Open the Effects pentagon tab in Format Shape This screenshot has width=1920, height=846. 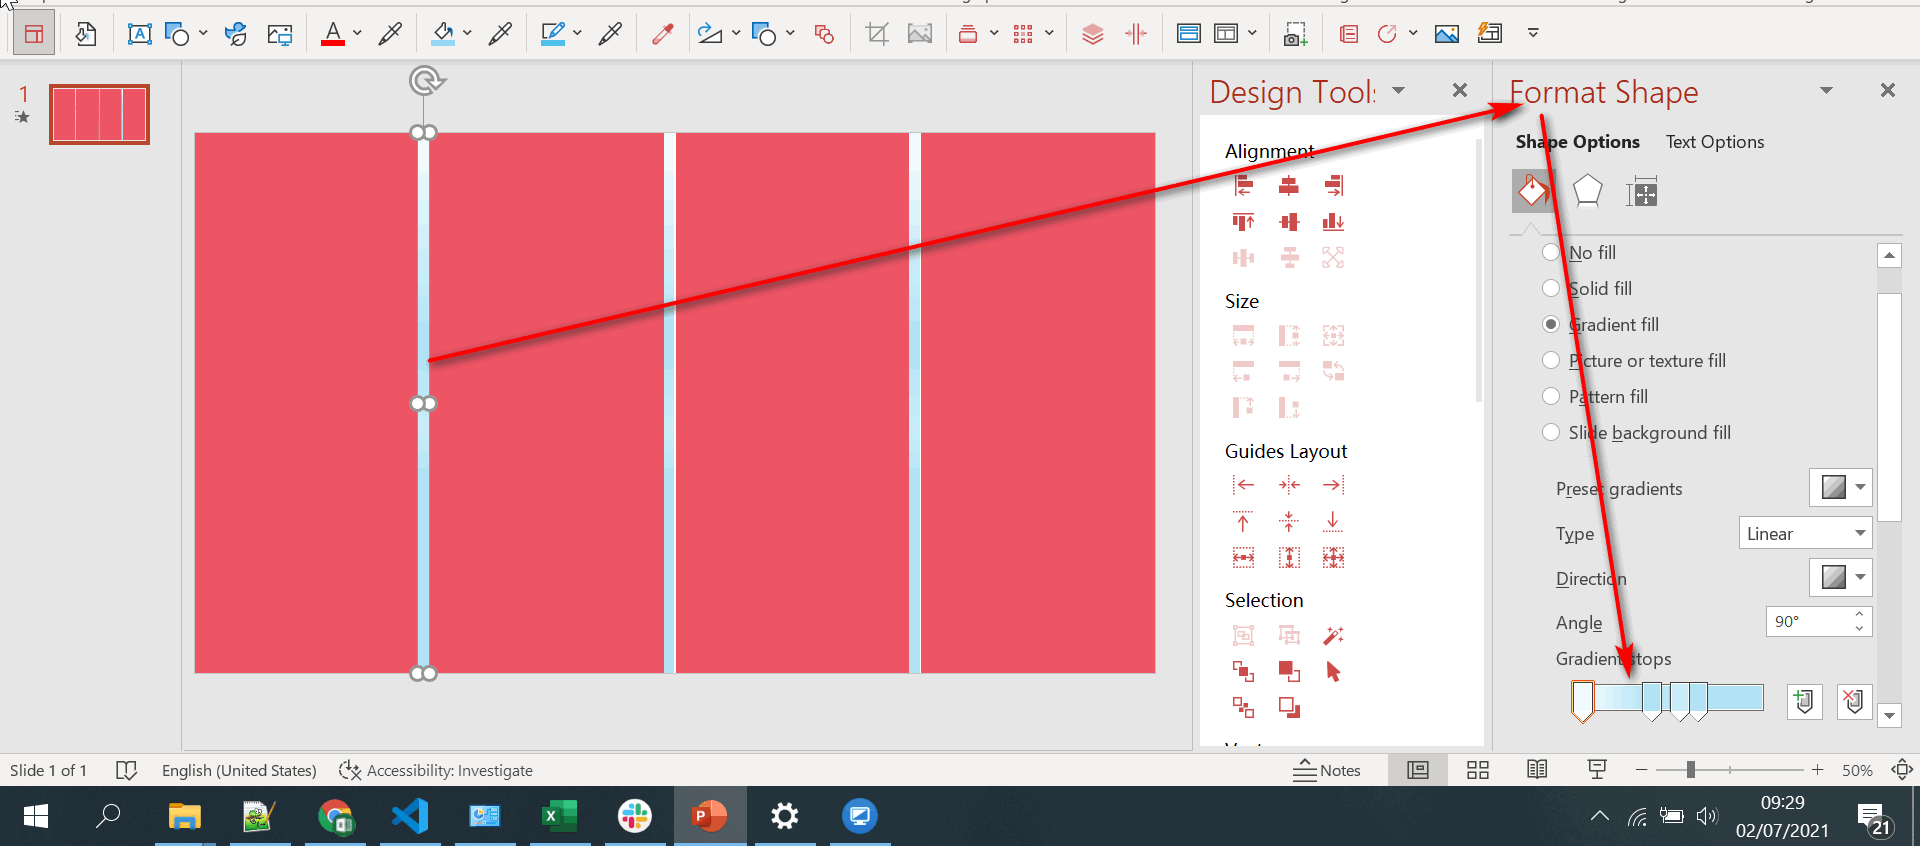[1588, 190]
